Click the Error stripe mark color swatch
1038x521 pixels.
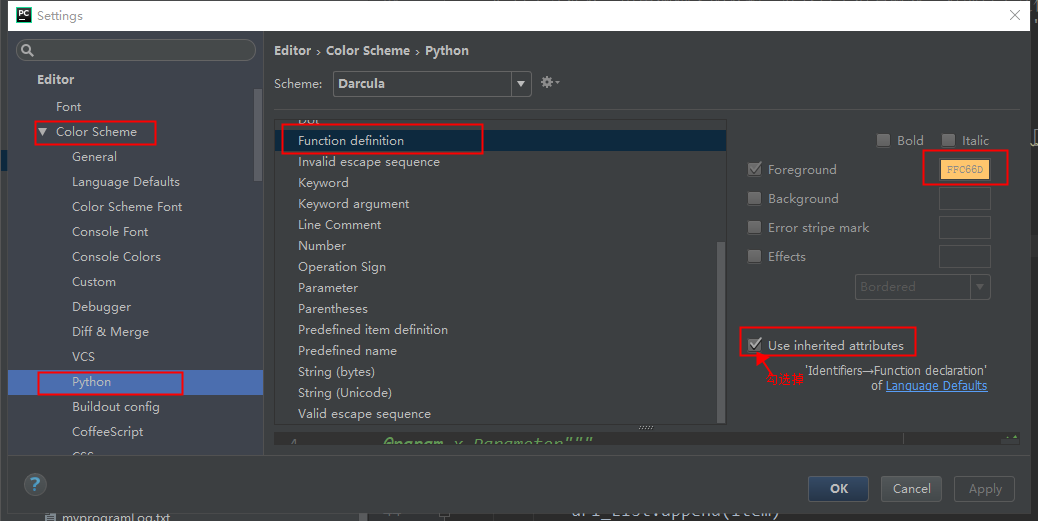tap(965, 228)
